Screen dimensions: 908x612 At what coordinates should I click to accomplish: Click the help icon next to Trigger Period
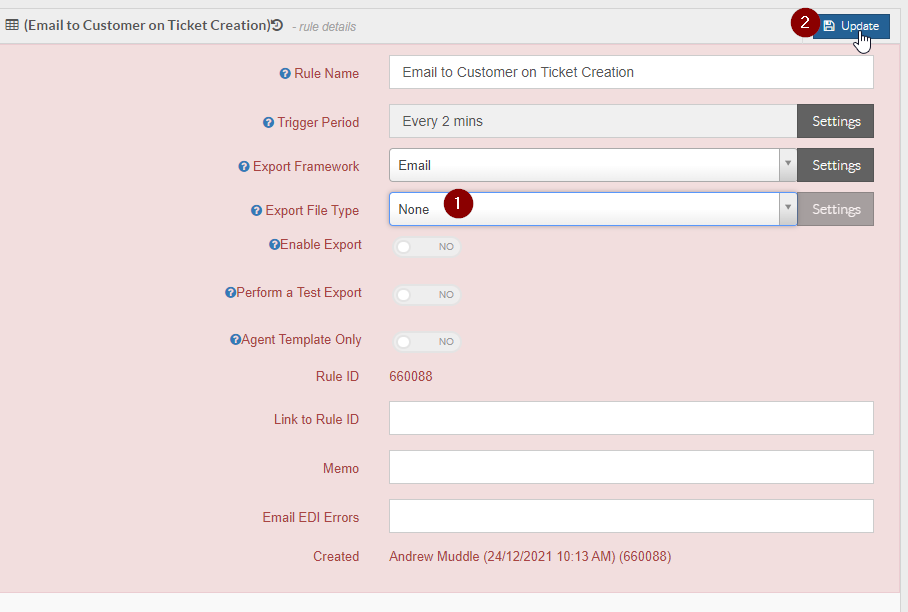click(268, 123)
